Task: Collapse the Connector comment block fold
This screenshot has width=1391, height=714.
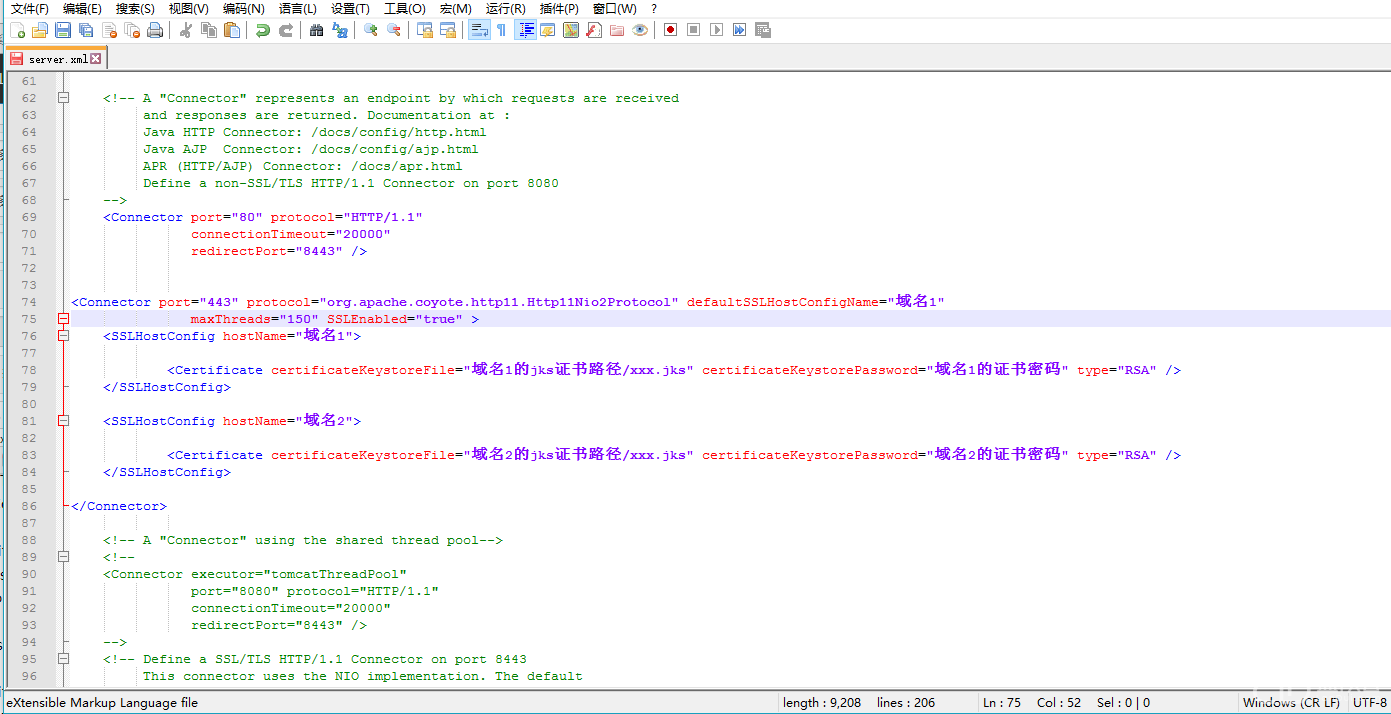Action: coord(63,97)
